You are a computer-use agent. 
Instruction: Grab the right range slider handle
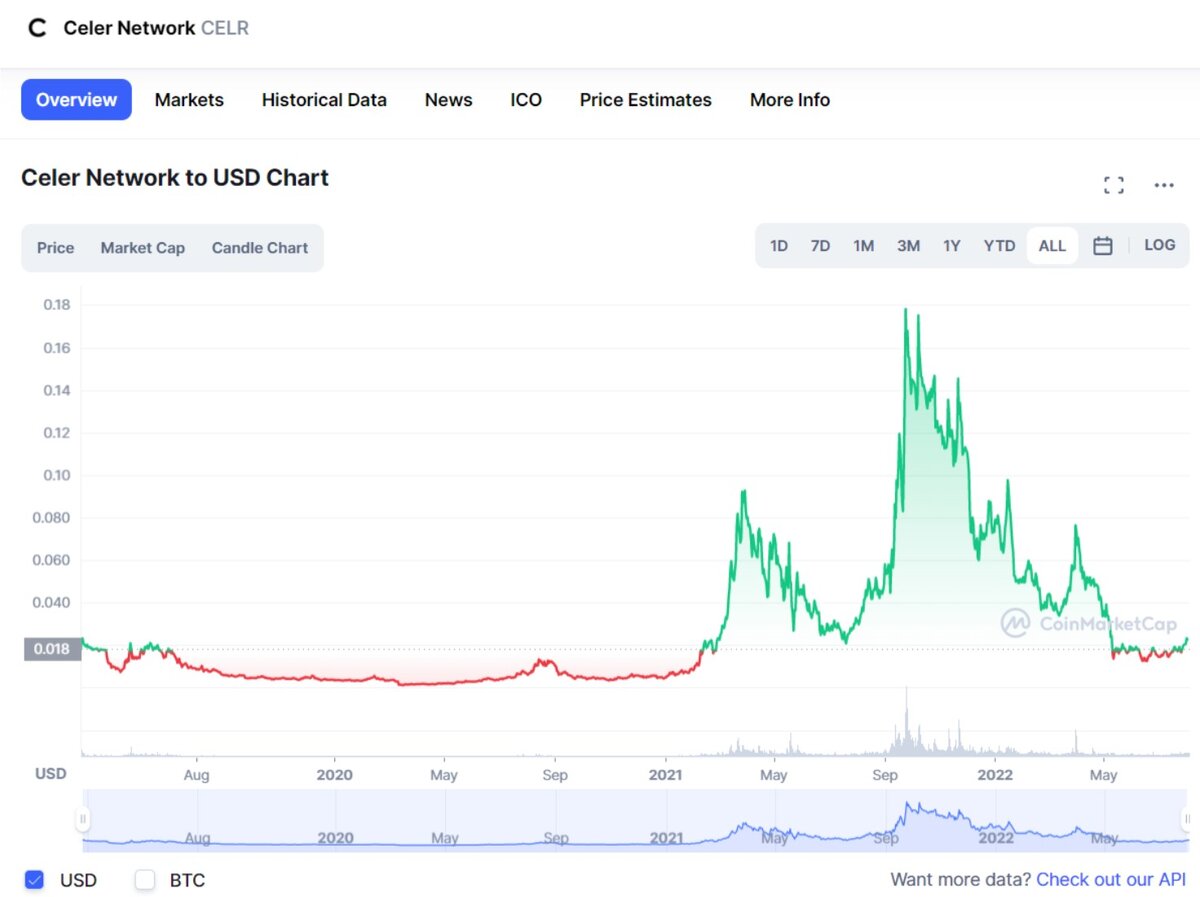point(1187,819)
